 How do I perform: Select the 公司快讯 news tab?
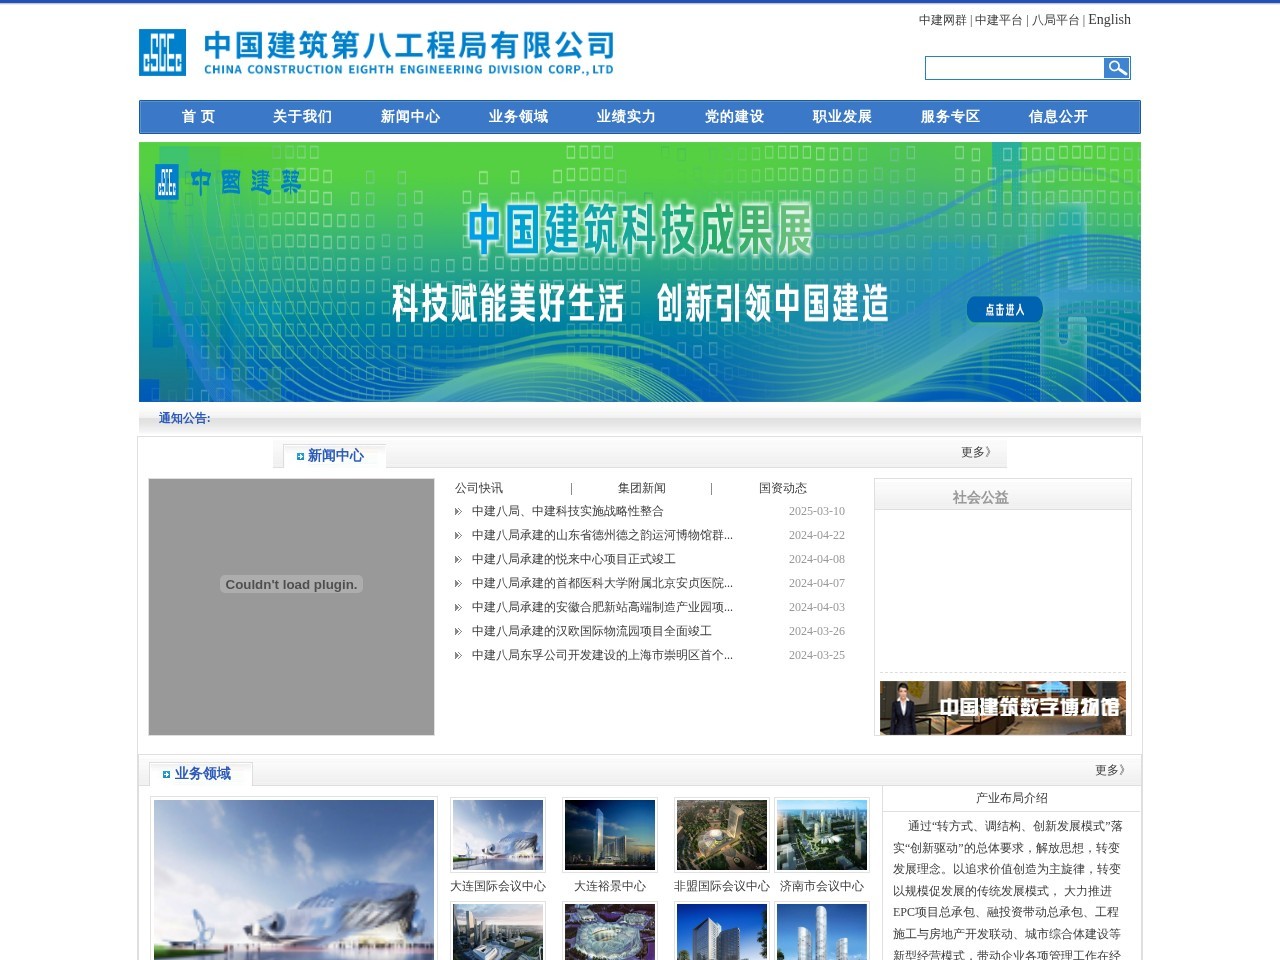(x=479, y=488)
